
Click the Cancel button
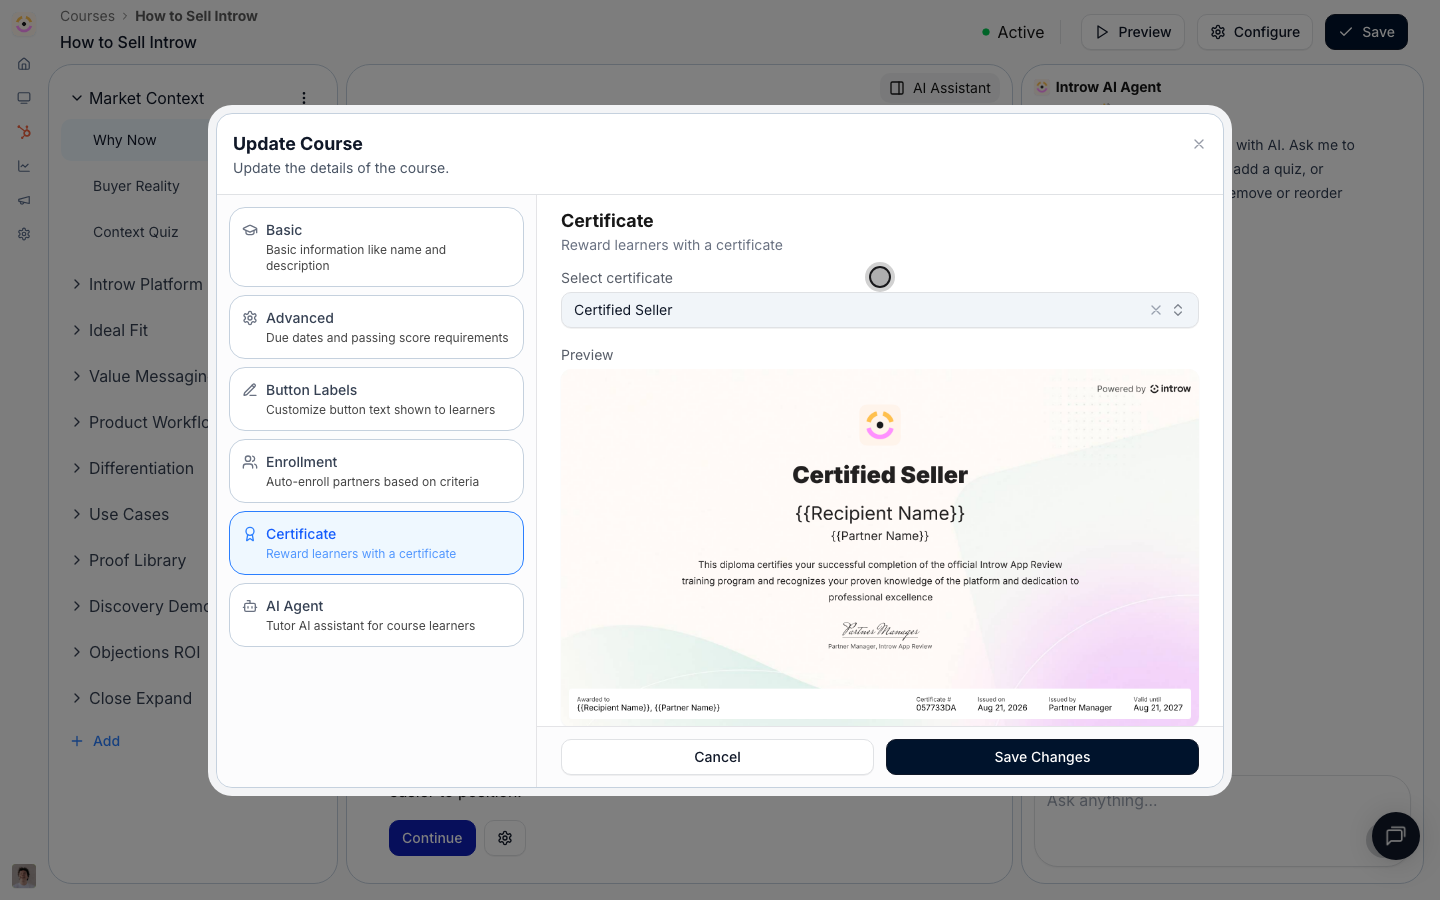pyautogui.click(x=717, y=757)
